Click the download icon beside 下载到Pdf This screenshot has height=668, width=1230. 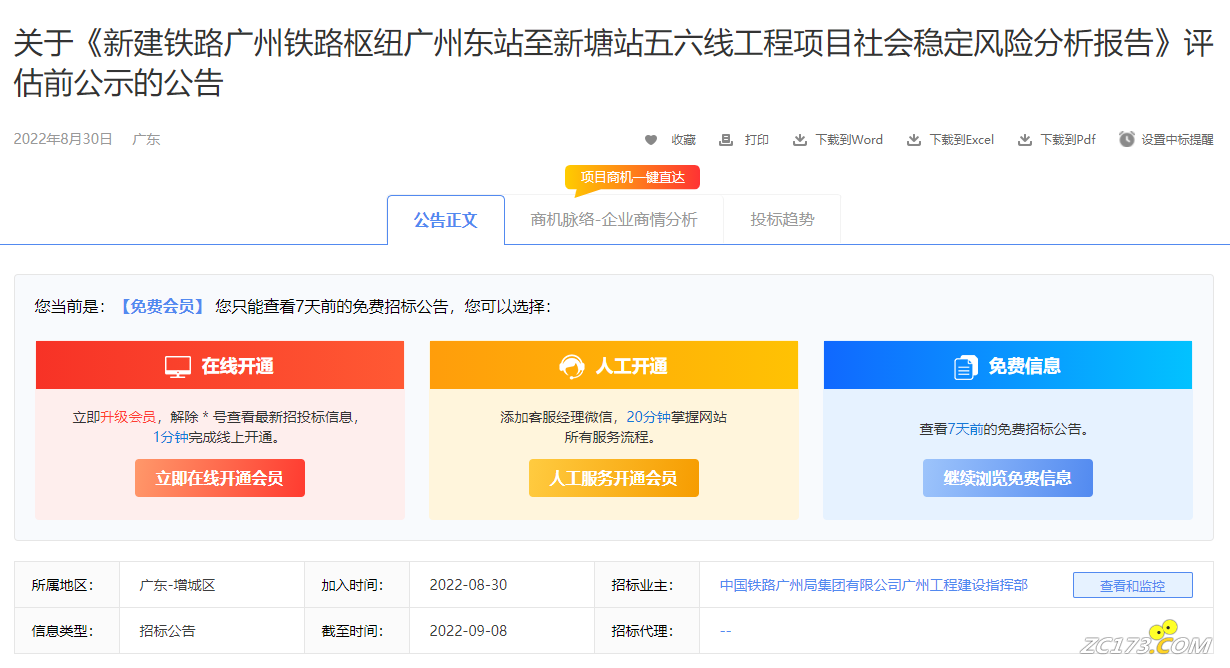1025,140
